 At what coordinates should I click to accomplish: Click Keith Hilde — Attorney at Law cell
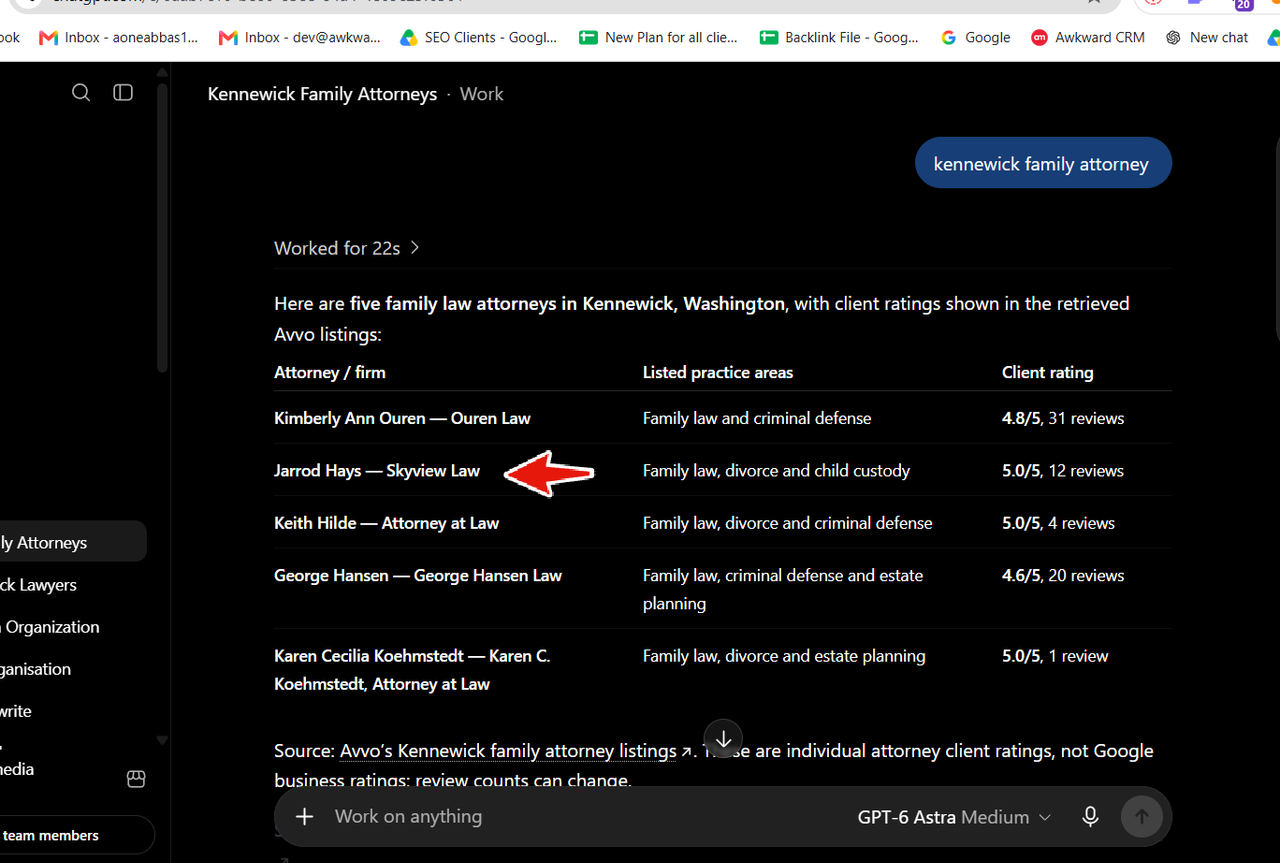pyautogui.click(x=386, y=523)
